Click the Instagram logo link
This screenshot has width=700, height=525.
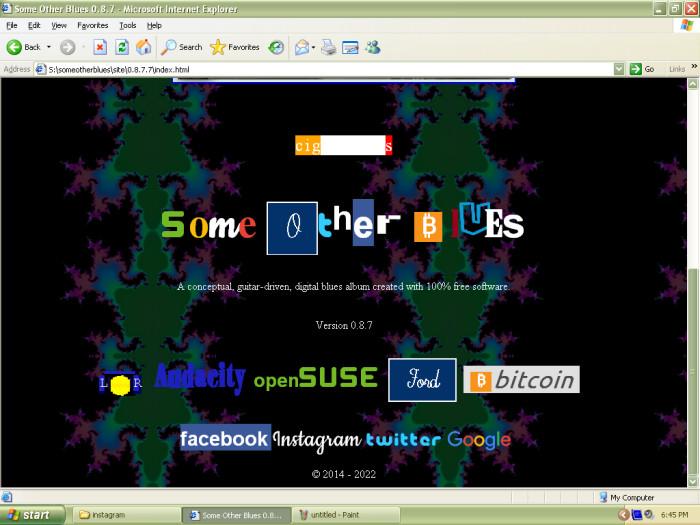click(x=317, y=440)
